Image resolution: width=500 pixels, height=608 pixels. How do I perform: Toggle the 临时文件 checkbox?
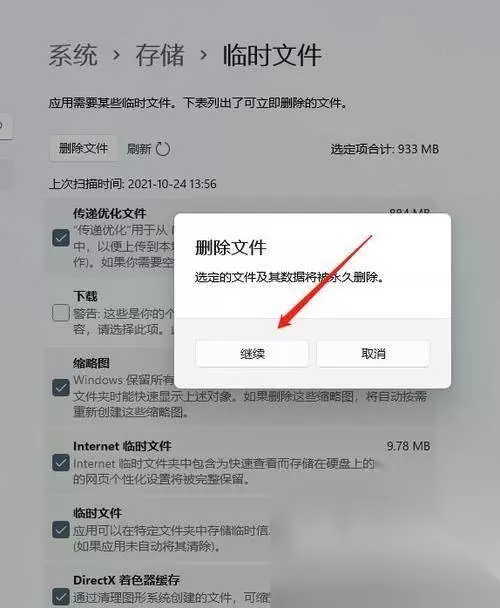[61, 530]
